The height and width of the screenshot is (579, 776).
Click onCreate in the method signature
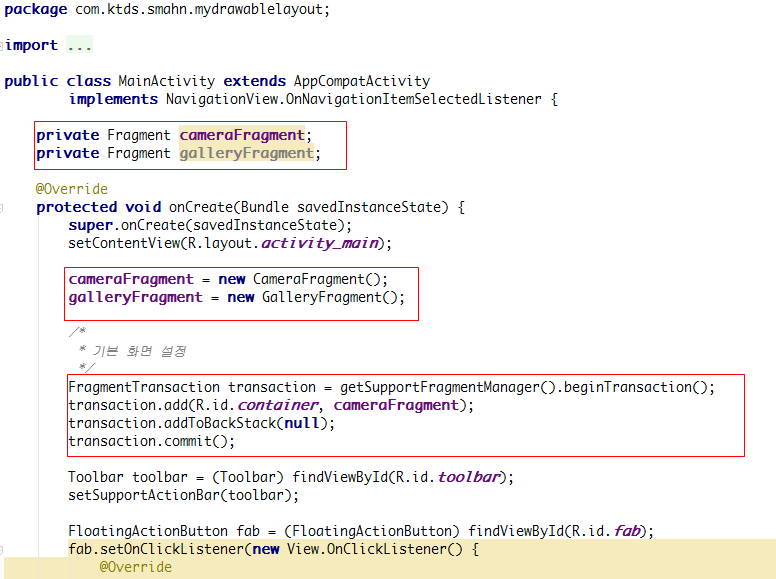pos(201,207)
